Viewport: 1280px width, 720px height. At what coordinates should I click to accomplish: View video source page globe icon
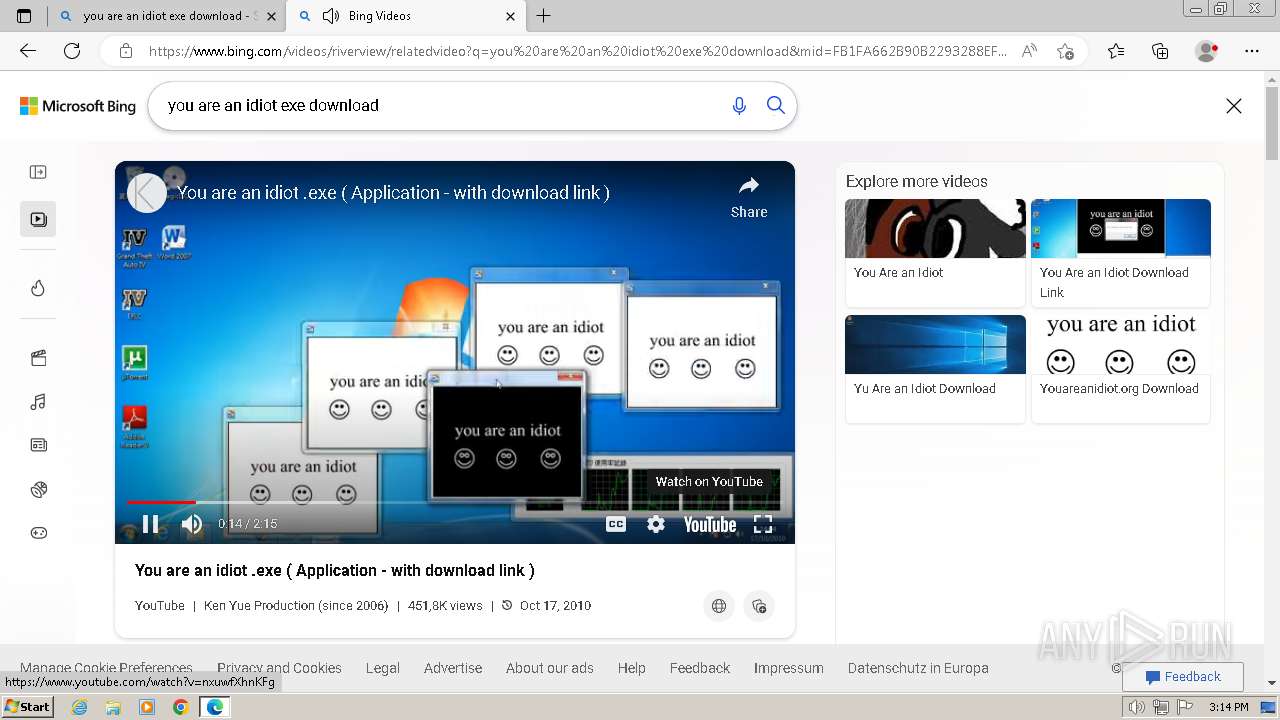tap(719, 606)
